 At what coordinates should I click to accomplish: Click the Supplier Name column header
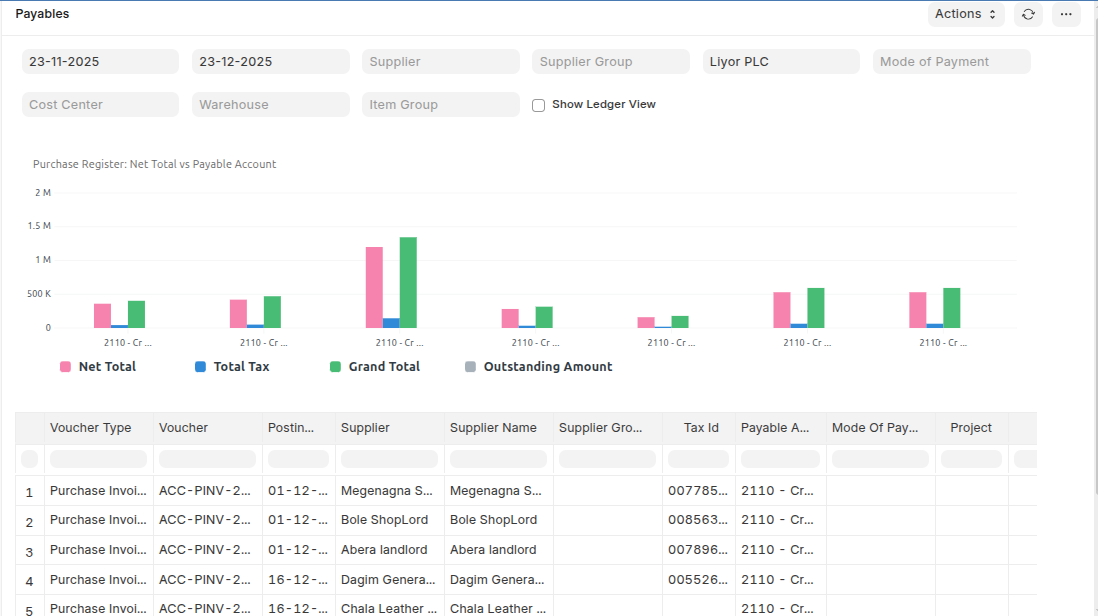tap(493, 428)
